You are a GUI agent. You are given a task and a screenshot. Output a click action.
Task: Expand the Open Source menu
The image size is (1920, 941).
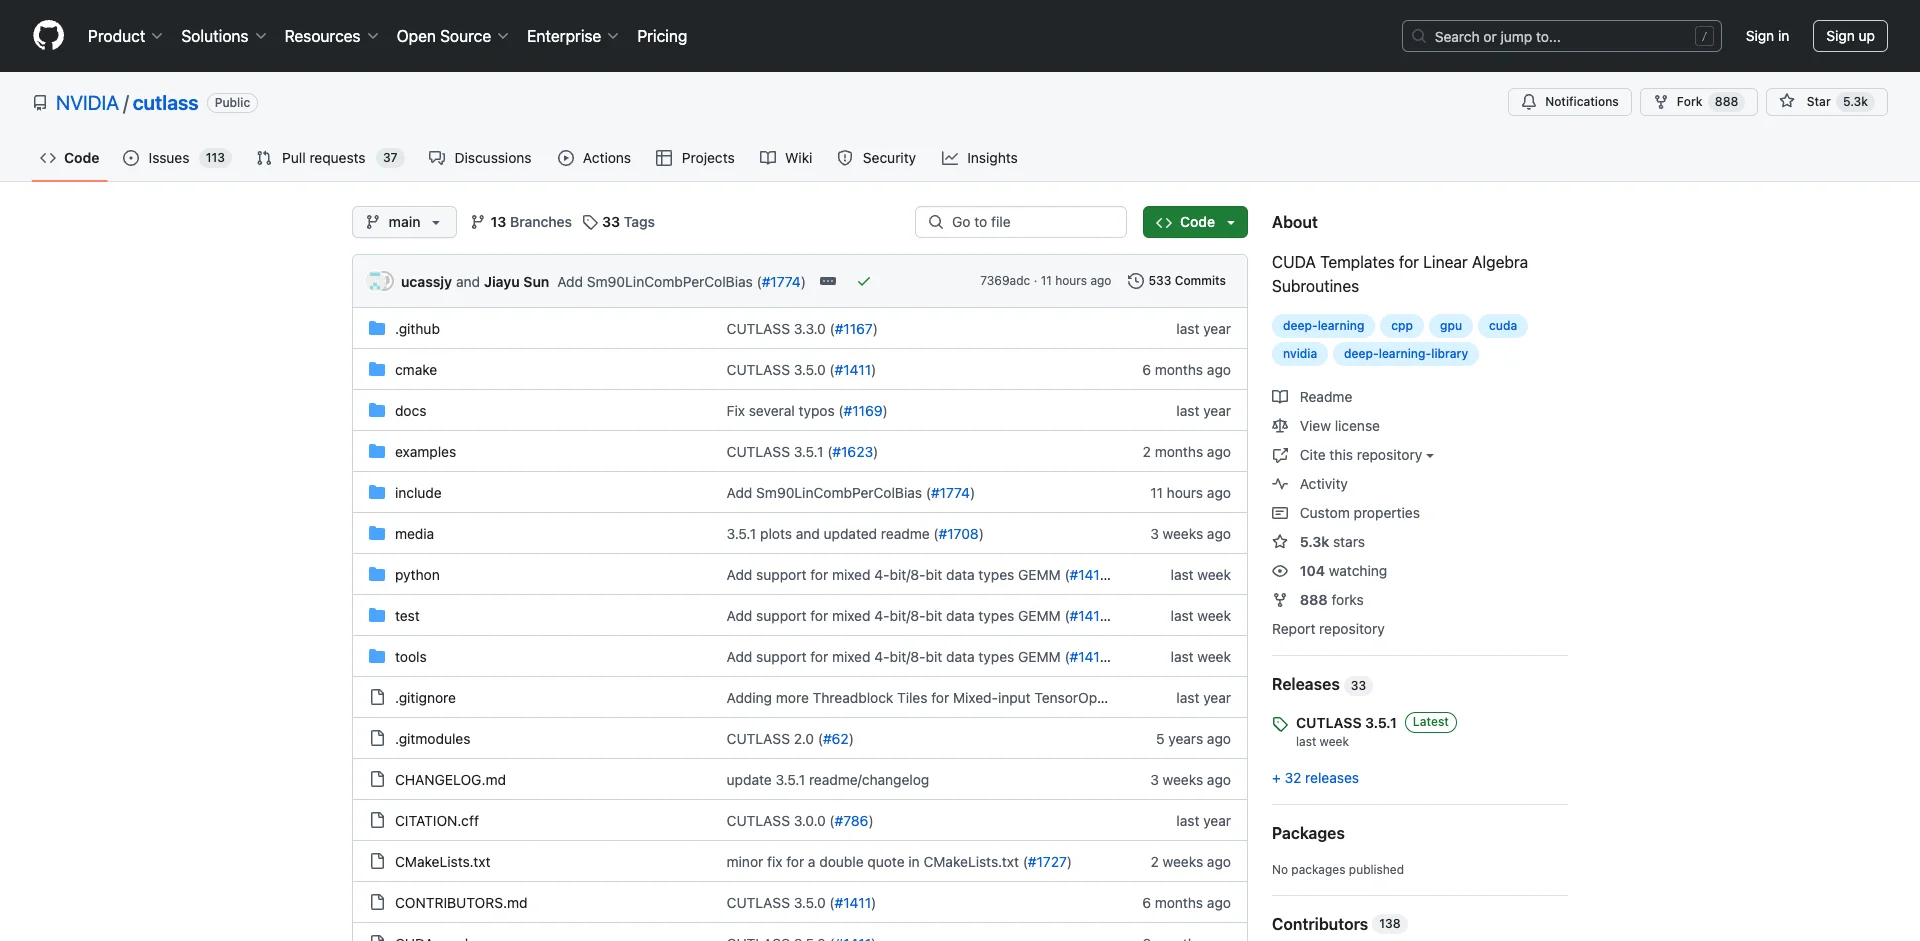point(452,36)
